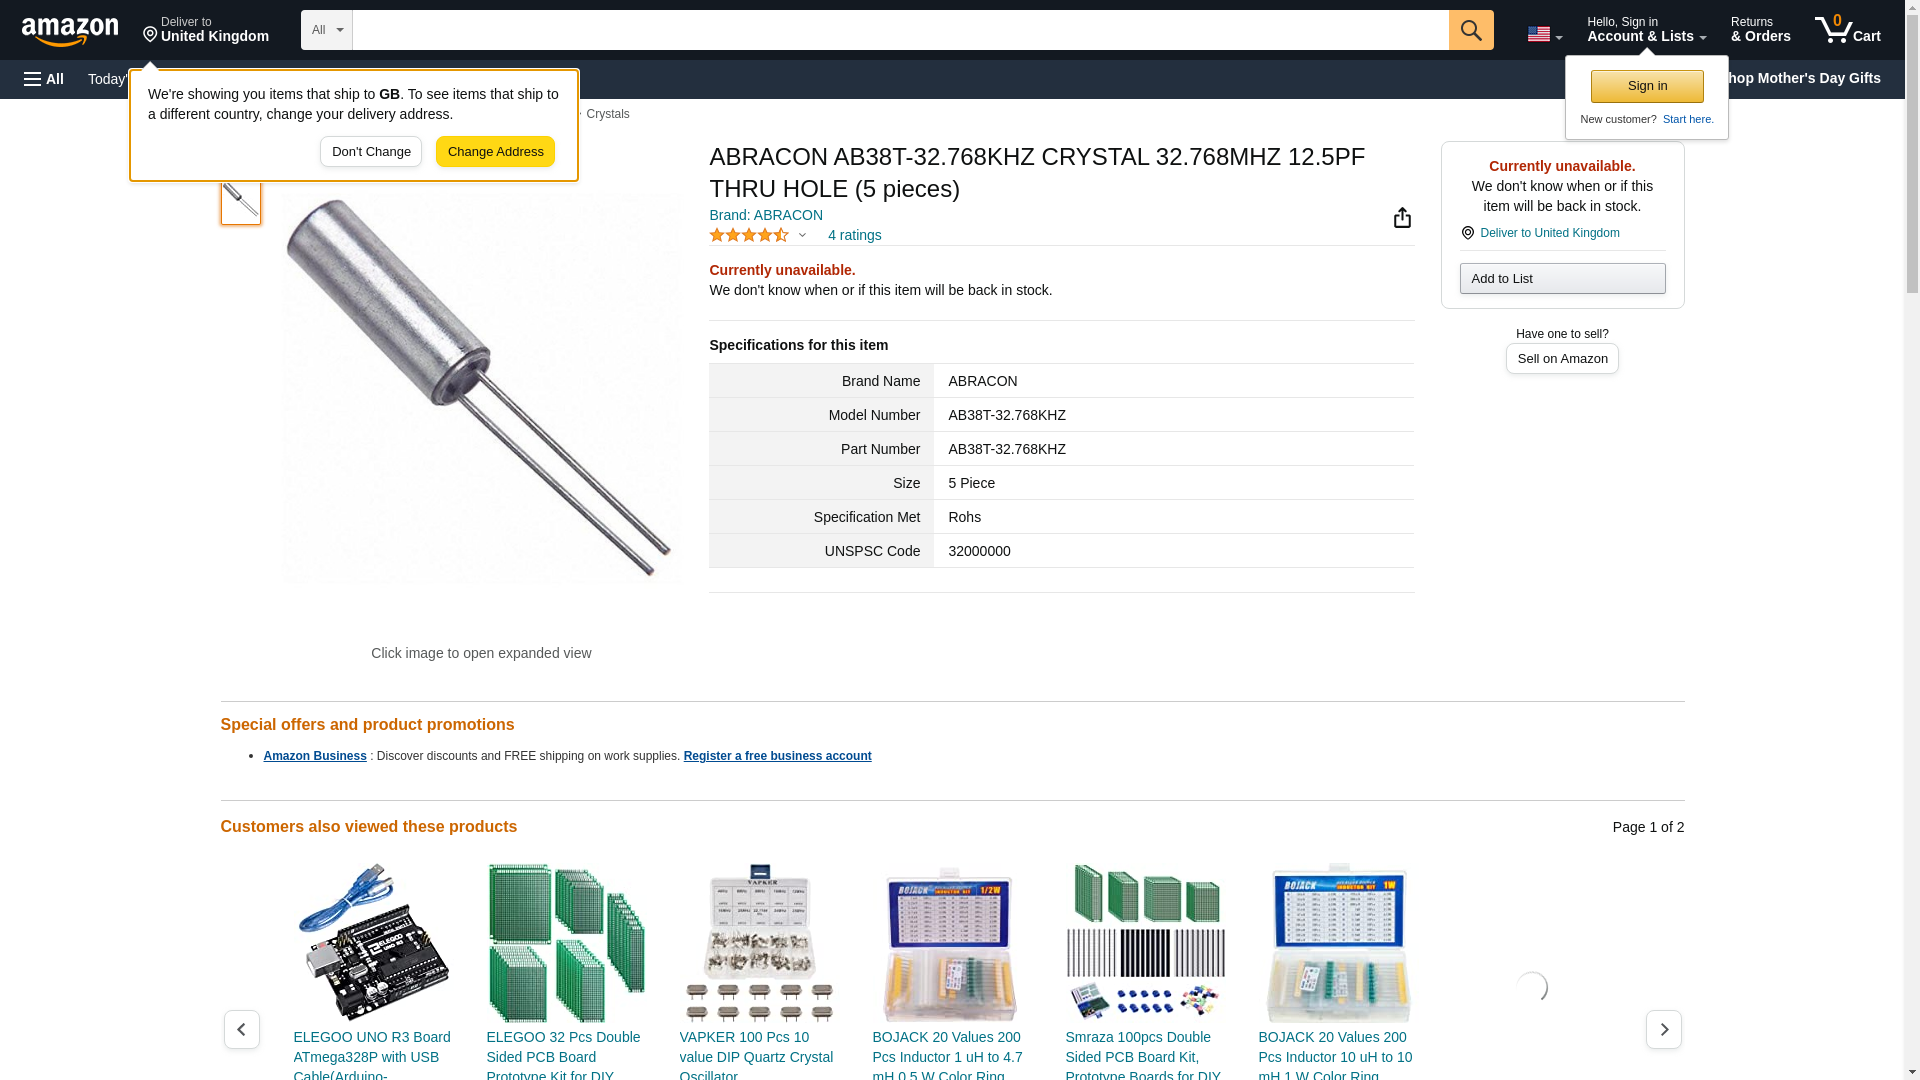Click inside the search input field
The image size is (1920, 1080).
tap(900, 30)
